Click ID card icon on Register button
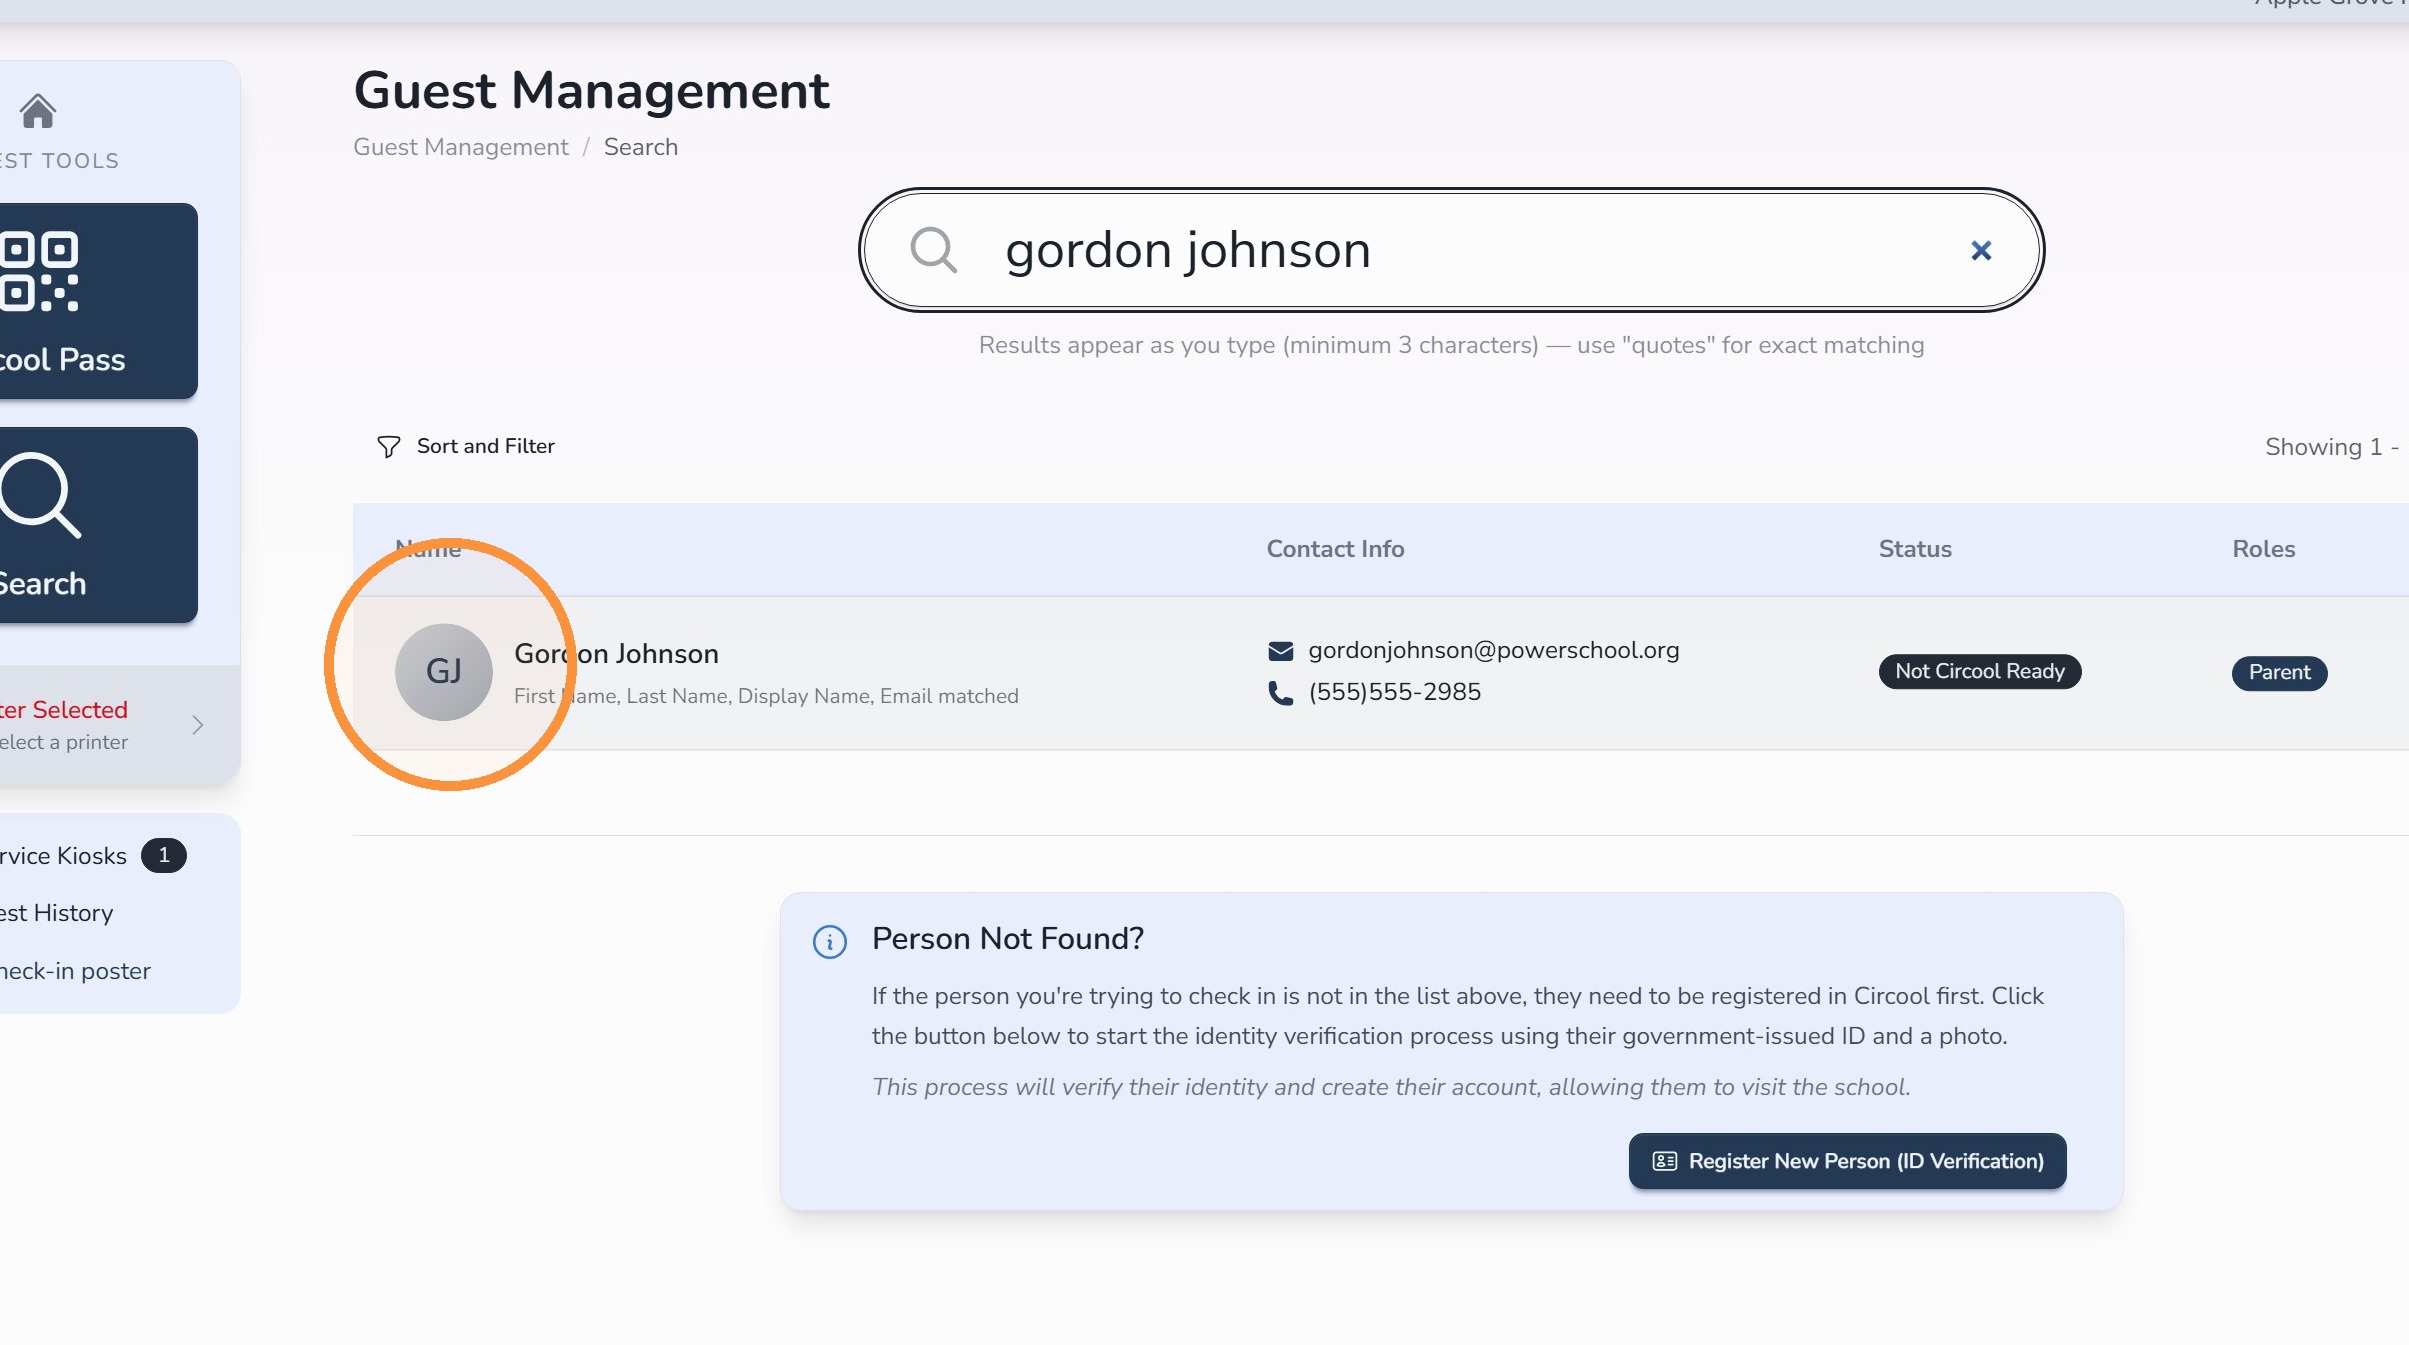Viewport: 2409px width, 1345px height. [x=1665, y=1161]
